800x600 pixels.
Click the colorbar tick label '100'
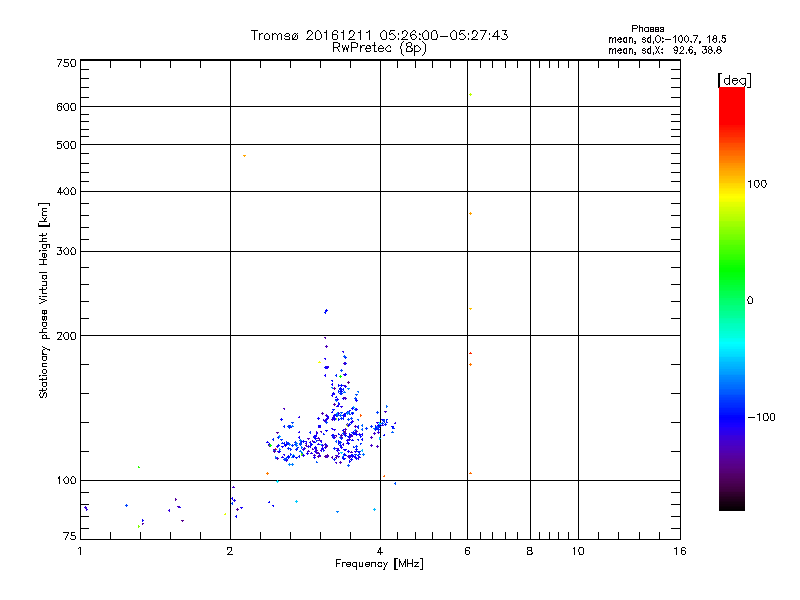(757, 184)
